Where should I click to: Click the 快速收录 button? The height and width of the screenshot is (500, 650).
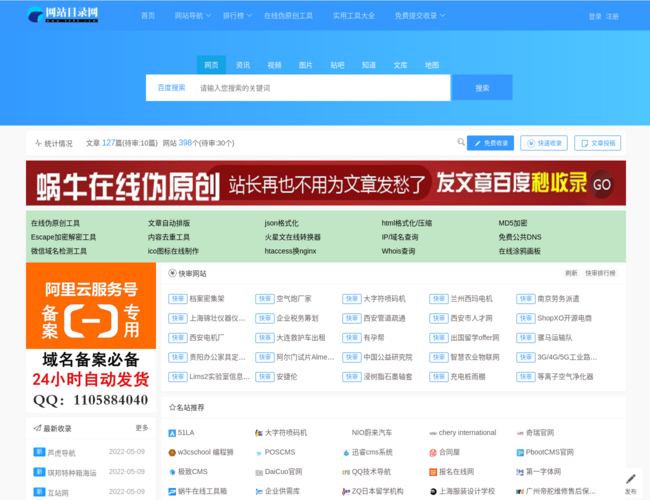(x=544, y=143)
